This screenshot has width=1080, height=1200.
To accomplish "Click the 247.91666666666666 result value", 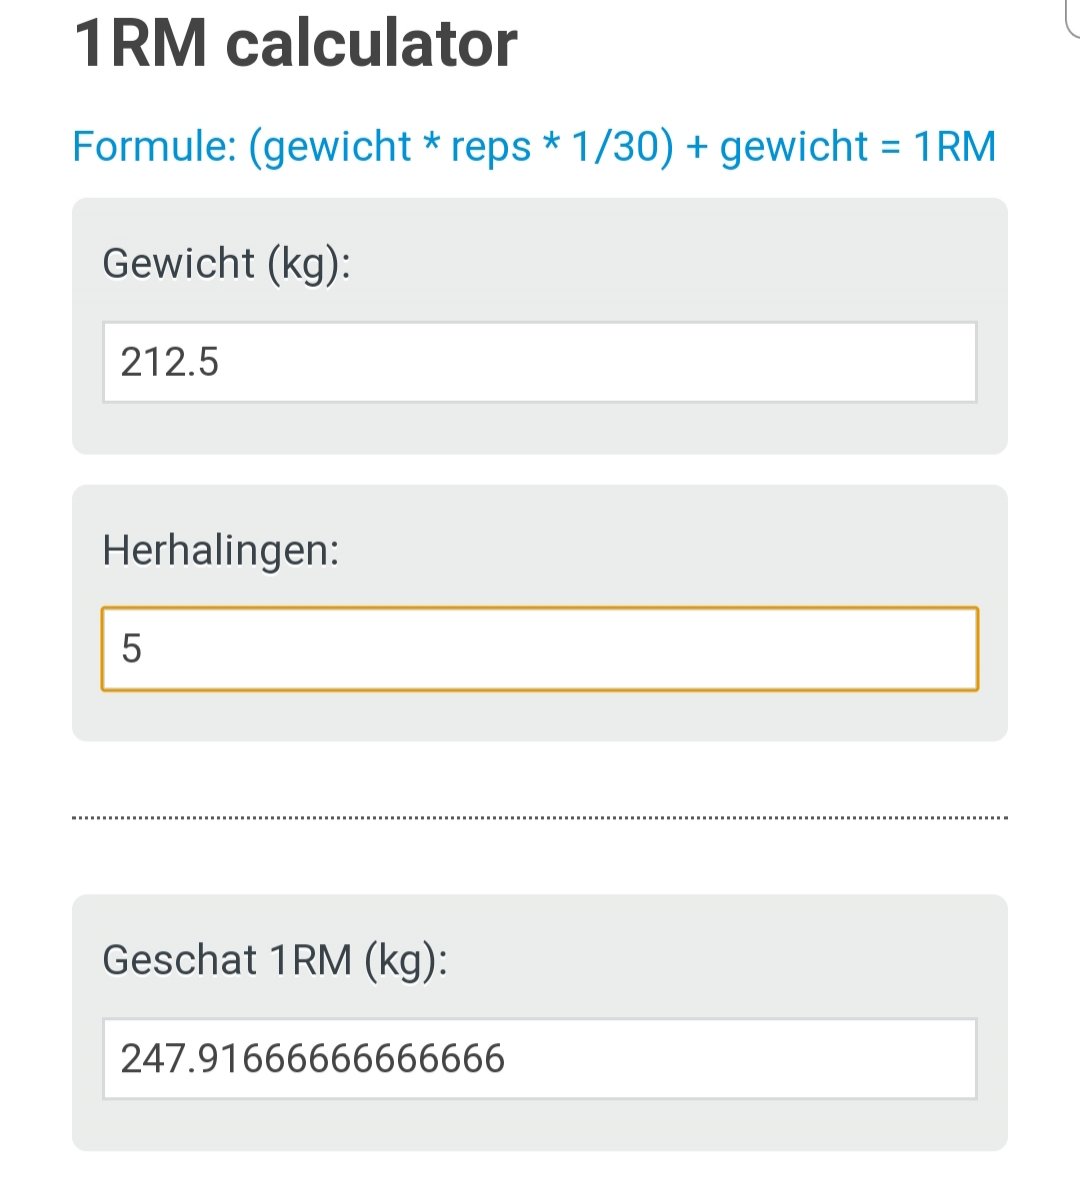I will click(x=312, y=1059).
